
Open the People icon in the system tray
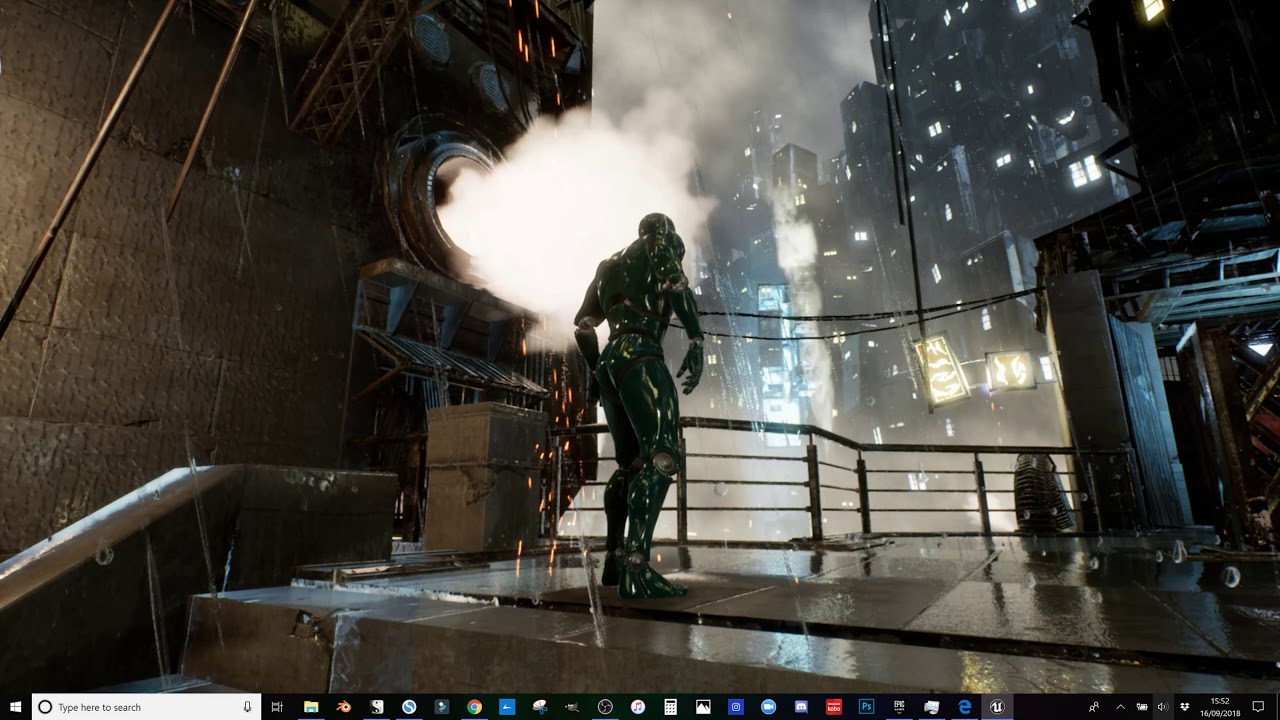coord(1095,707)
